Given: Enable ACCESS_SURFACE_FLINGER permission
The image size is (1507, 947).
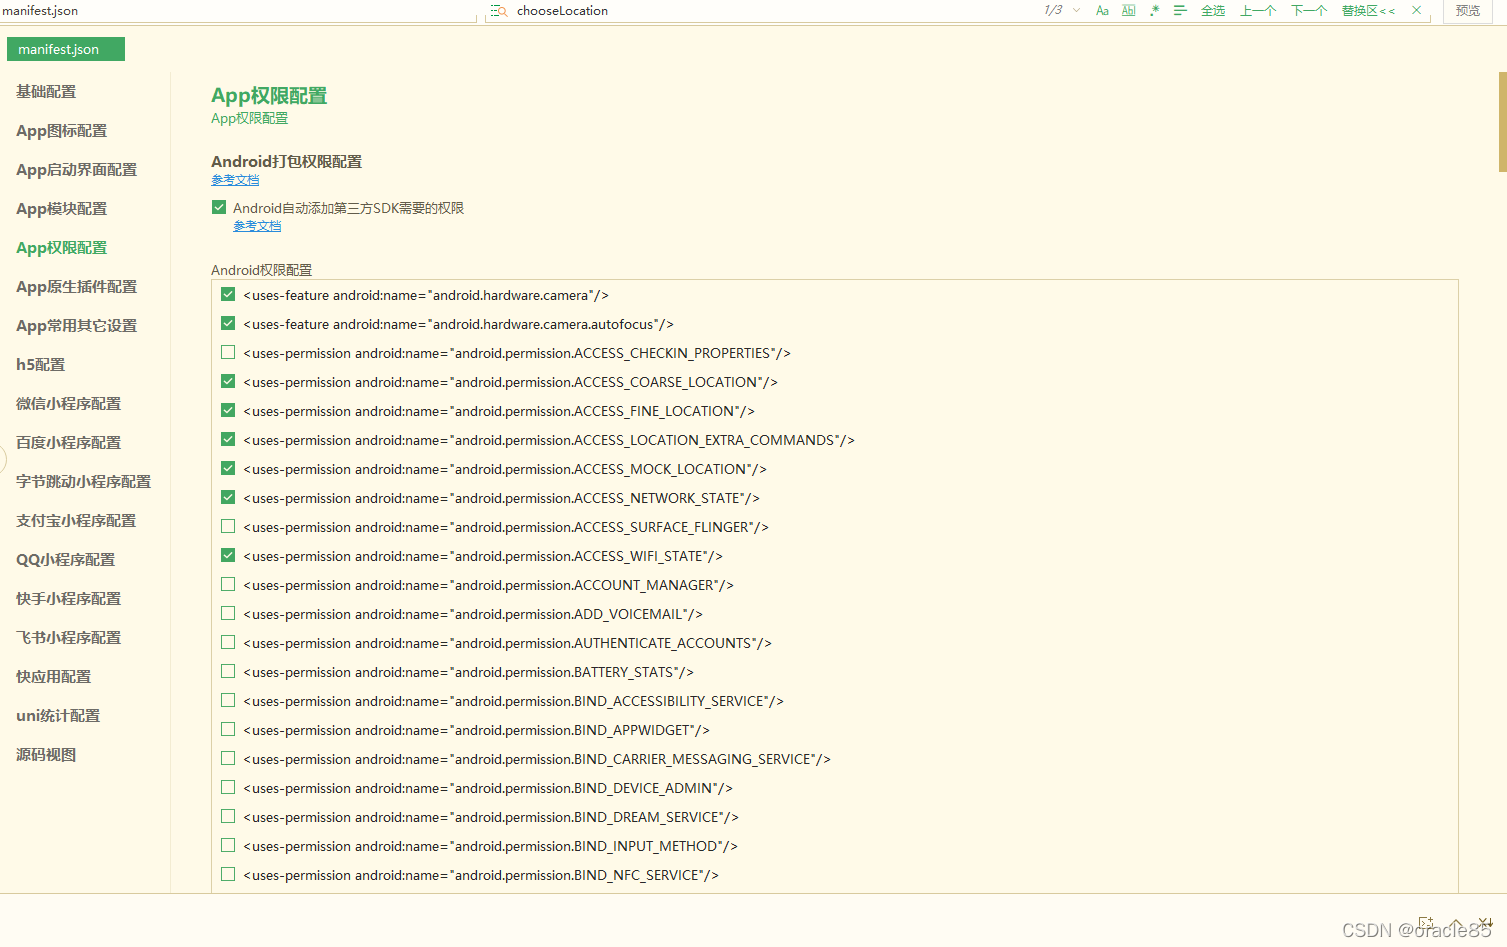Looking at the screenshot, I should pos(228,526).
